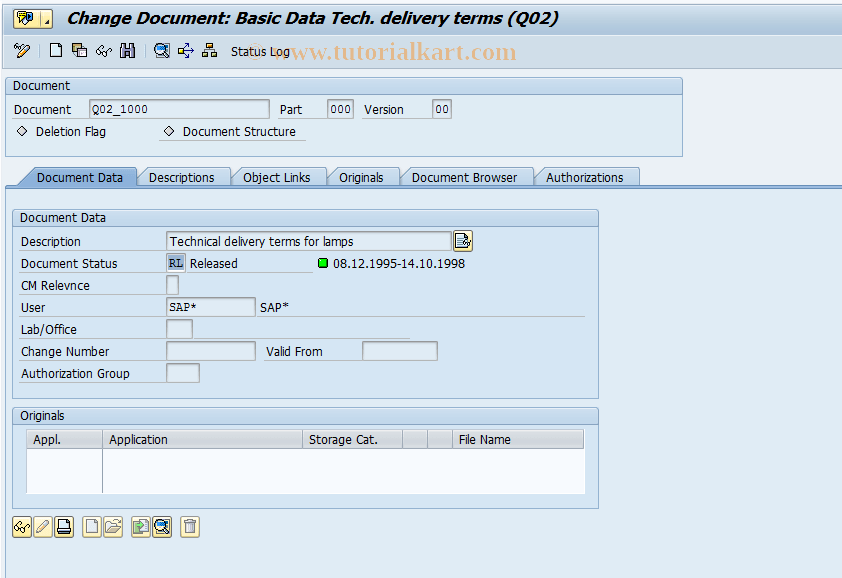Click the Status Log button
Screen dimensions: 842x578
coord(260,51)
